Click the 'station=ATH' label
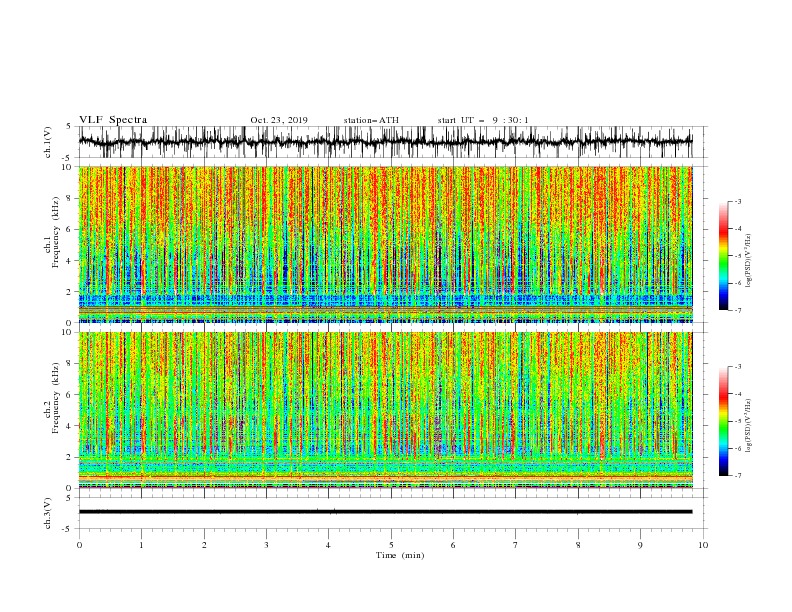Viewport: 792px width, 612px height. [371, 120]
